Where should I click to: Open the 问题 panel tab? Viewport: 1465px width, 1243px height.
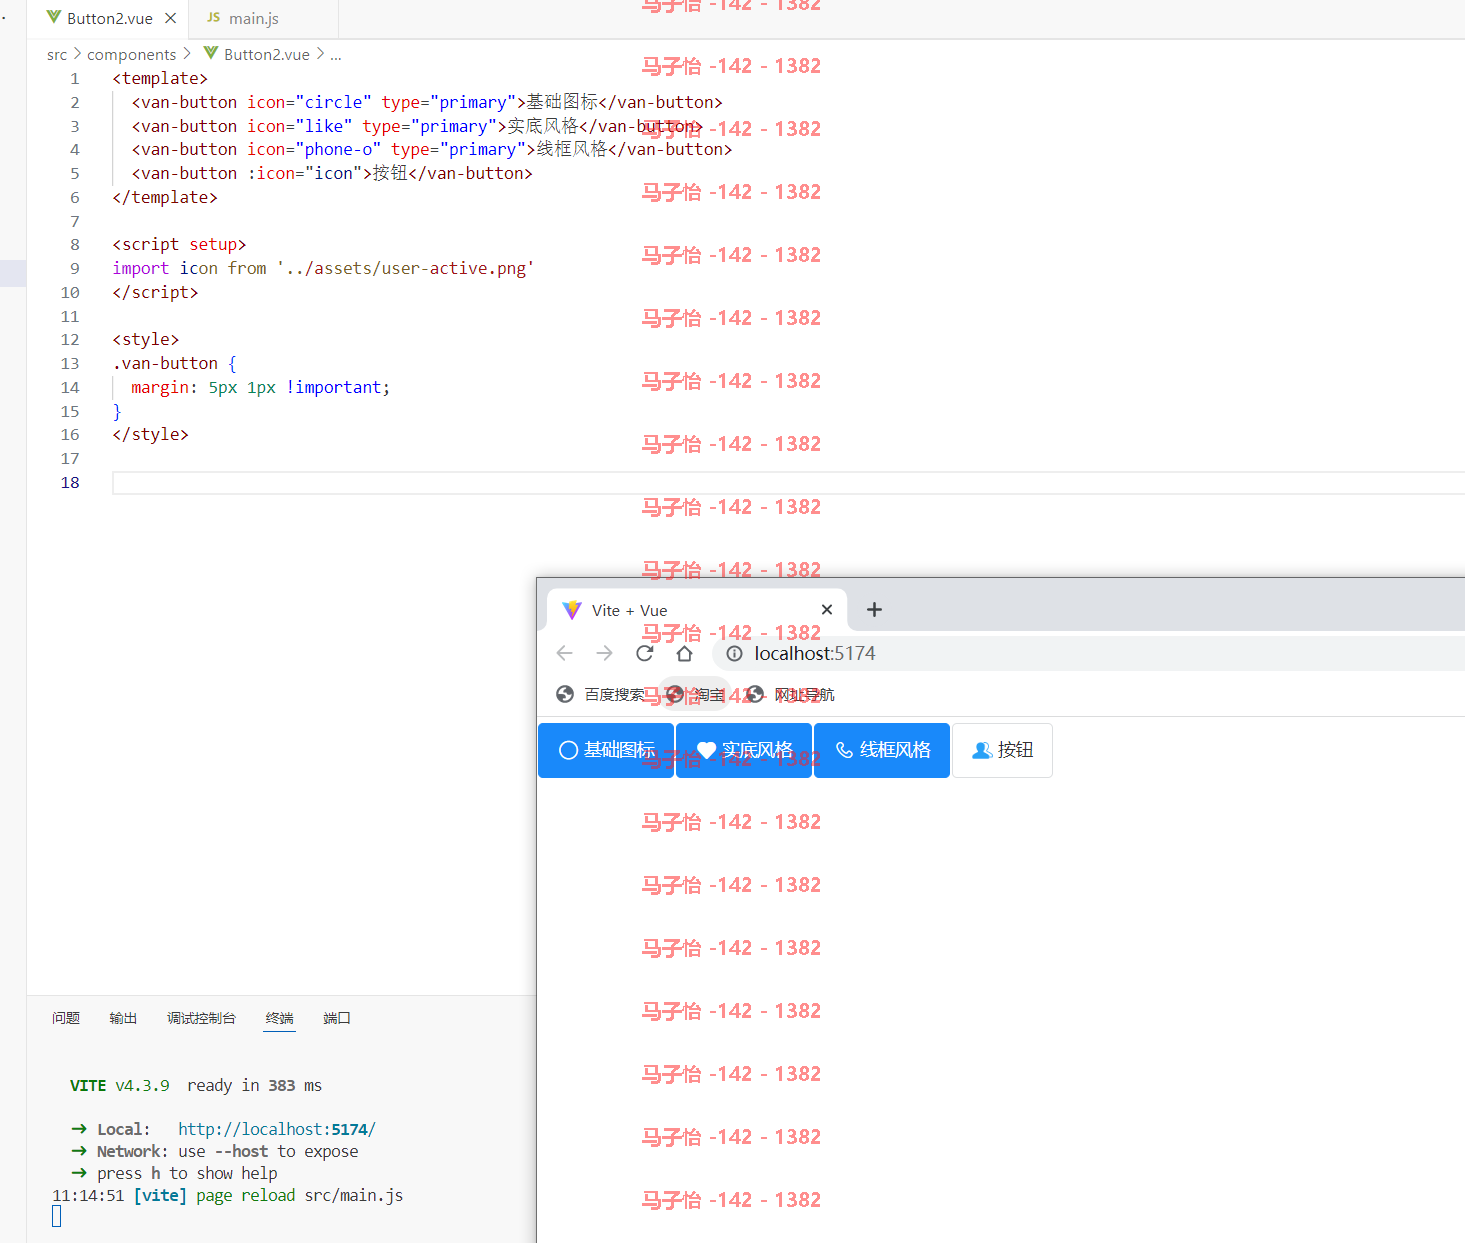coord(66,1018)
